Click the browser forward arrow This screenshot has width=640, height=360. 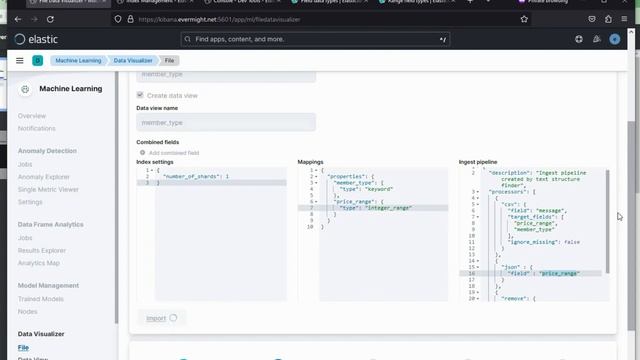[x=34, y=19]
